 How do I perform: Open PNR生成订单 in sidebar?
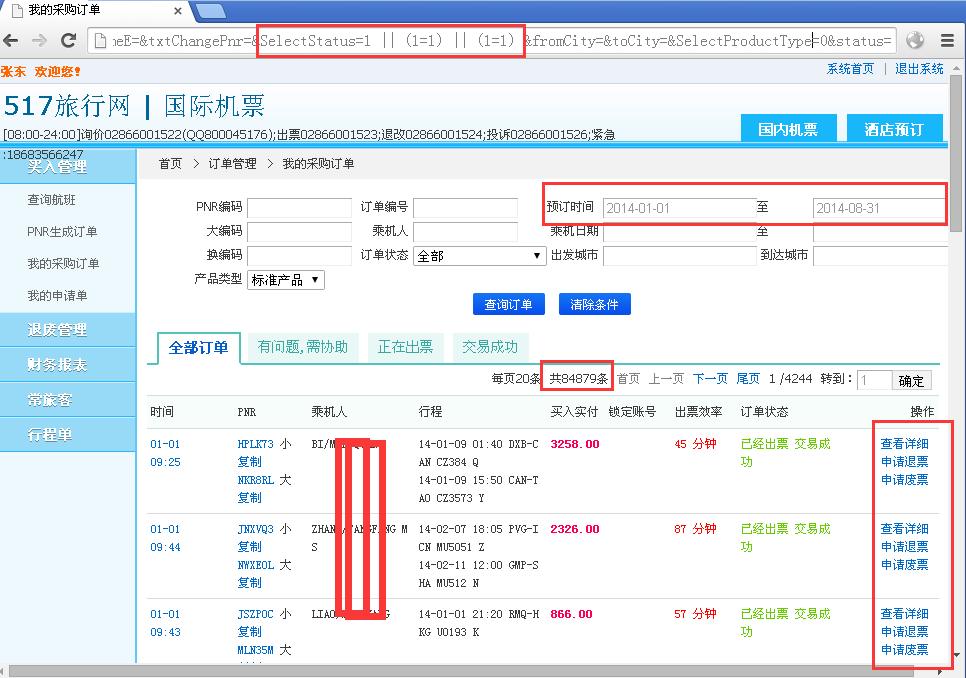point(62,232)
